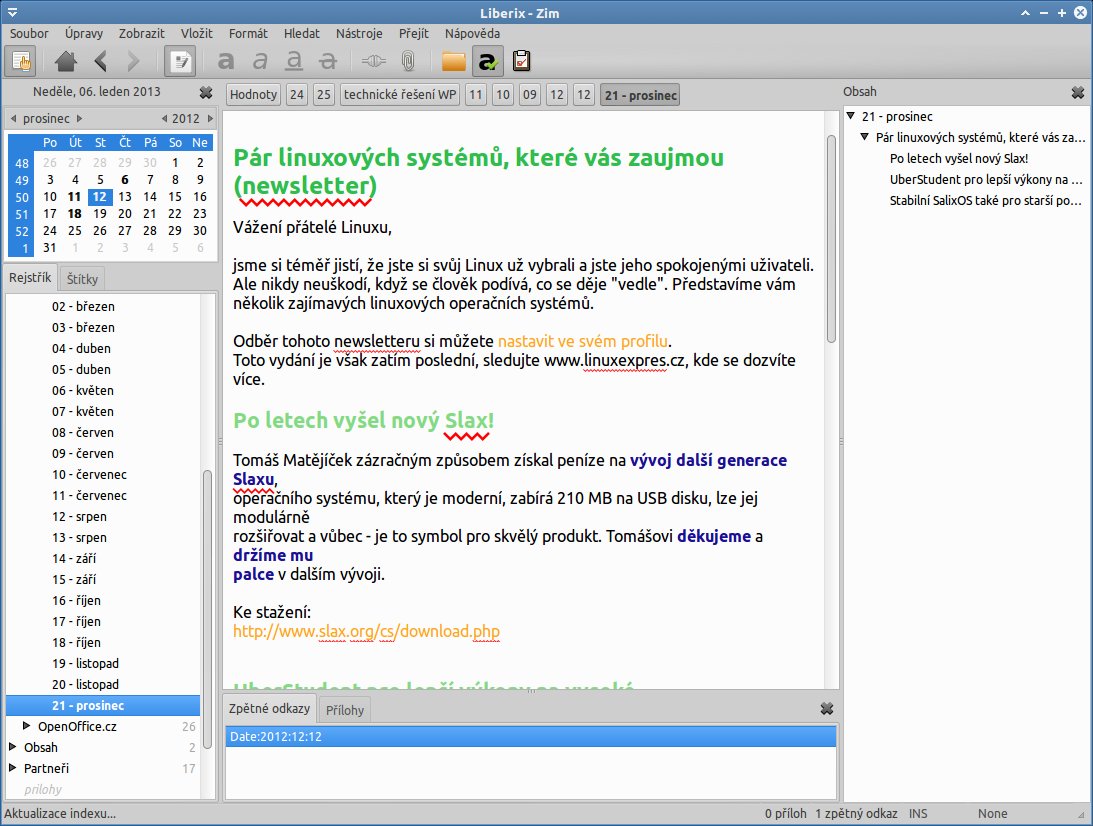Select backlink Date:2012:12:12
1093x826 pixels.
tap(530, 737)
